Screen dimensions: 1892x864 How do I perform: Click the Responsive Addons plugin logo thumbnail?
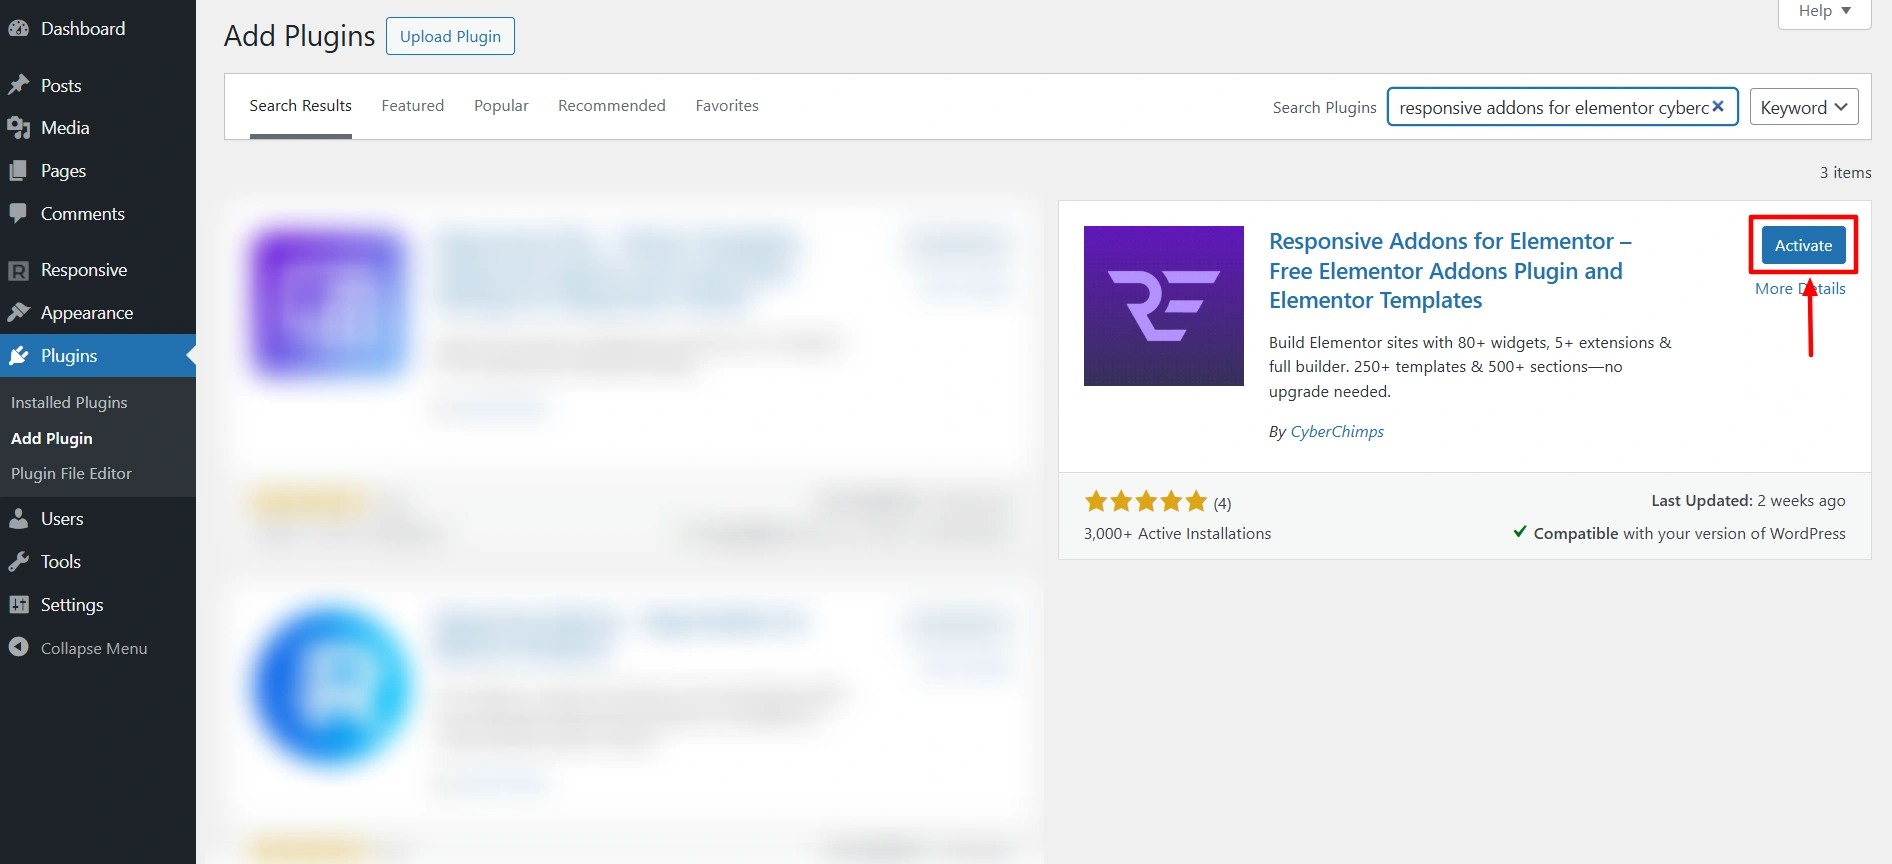pyautogui.click(x=1164, y=306)
